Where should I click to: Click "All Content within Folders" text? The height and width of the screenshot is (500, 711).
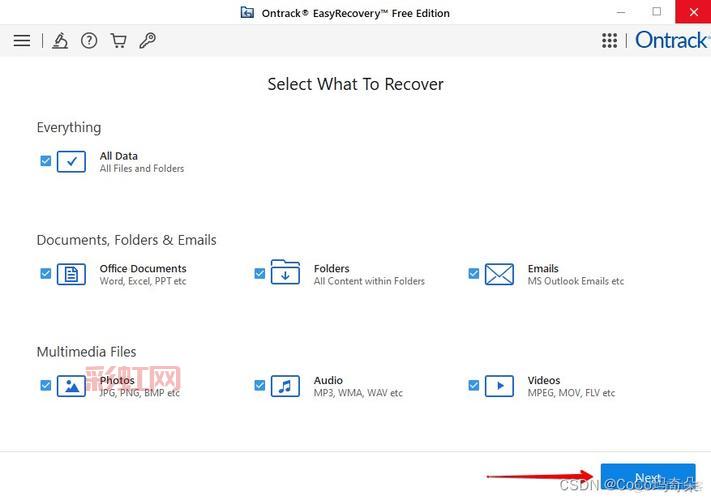[x=370, y=281]
